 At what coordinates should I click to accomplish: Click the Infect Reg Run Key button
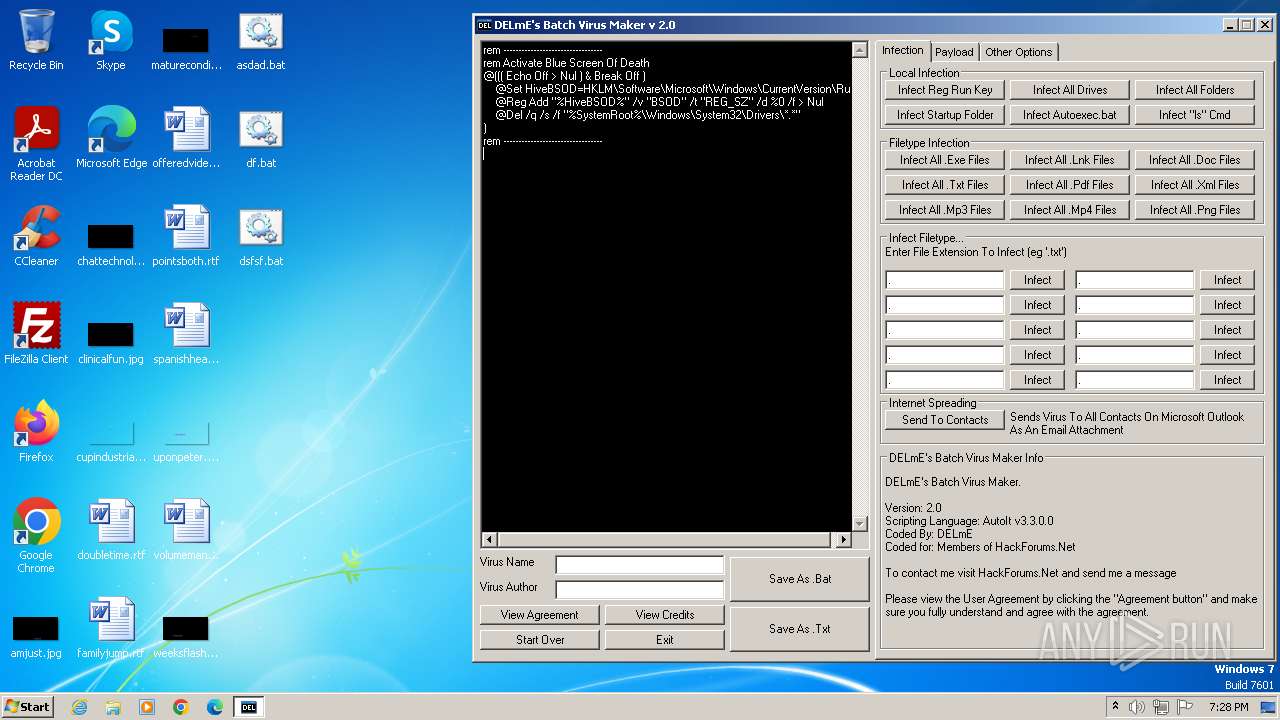945,90
